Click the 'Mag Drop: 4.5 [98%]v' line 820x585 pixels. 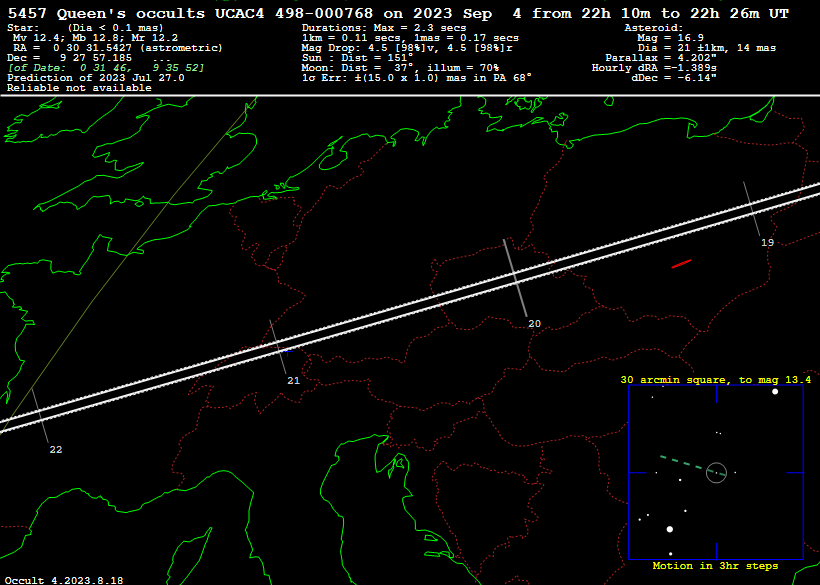pos(407,48)
